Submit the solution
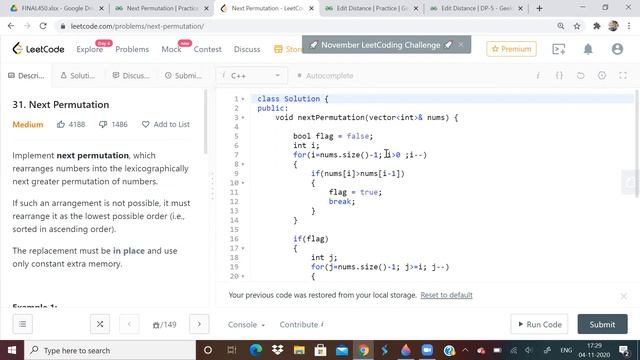Viewport: 640px width, 360px height. (x=602, y=324)
